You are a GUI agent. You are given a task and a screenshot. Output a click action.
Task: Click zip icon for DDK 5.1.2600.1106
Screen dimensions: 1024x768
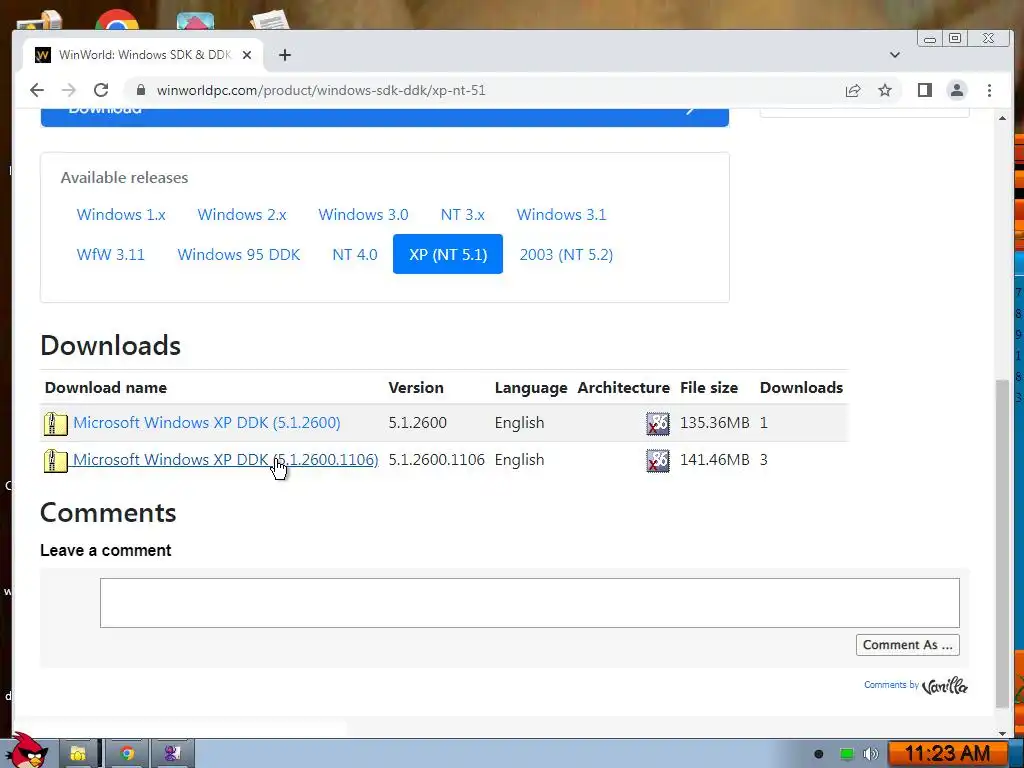click(x=56, y=460)
